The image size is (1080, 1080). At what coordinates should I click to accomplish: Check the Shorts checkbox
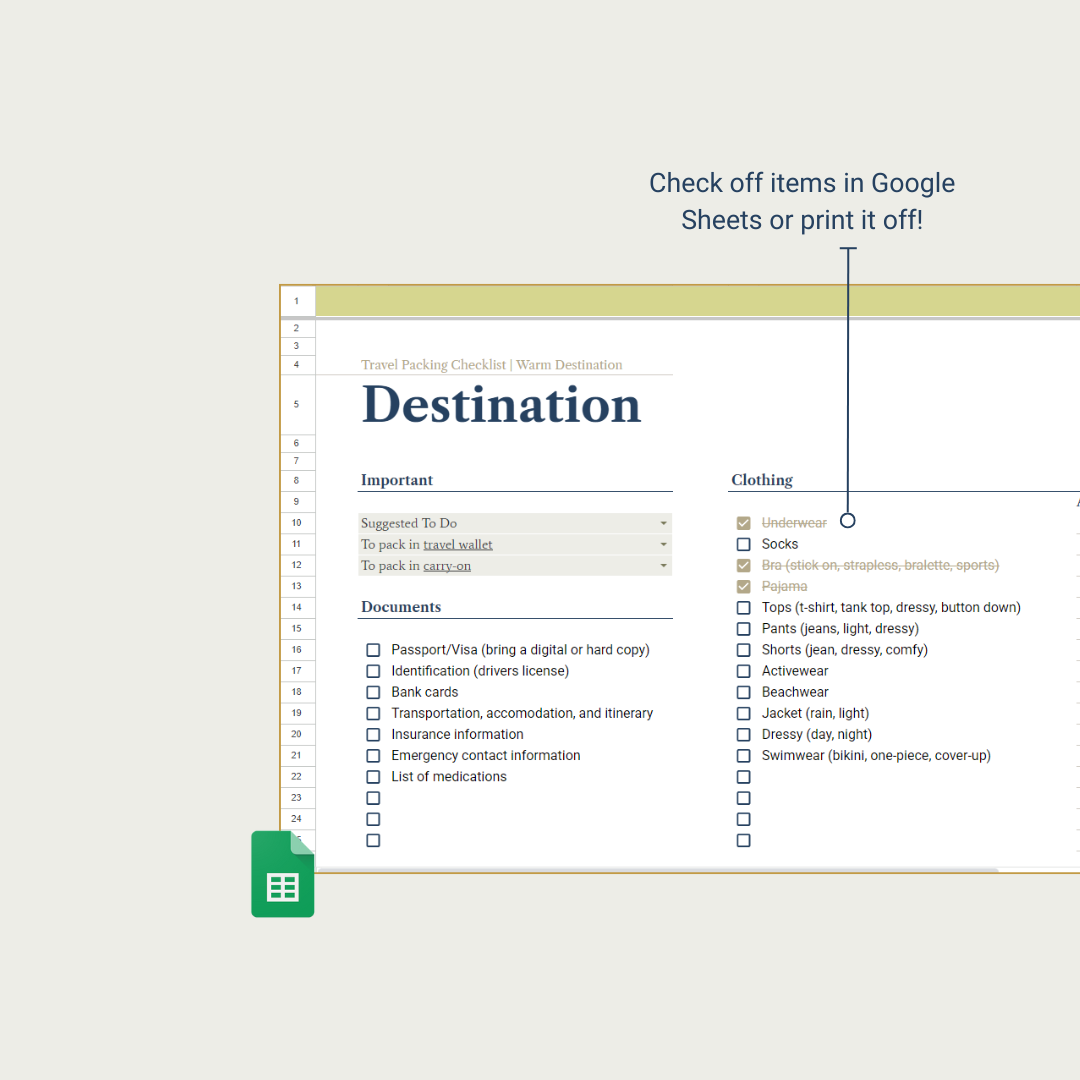(743, 650)
